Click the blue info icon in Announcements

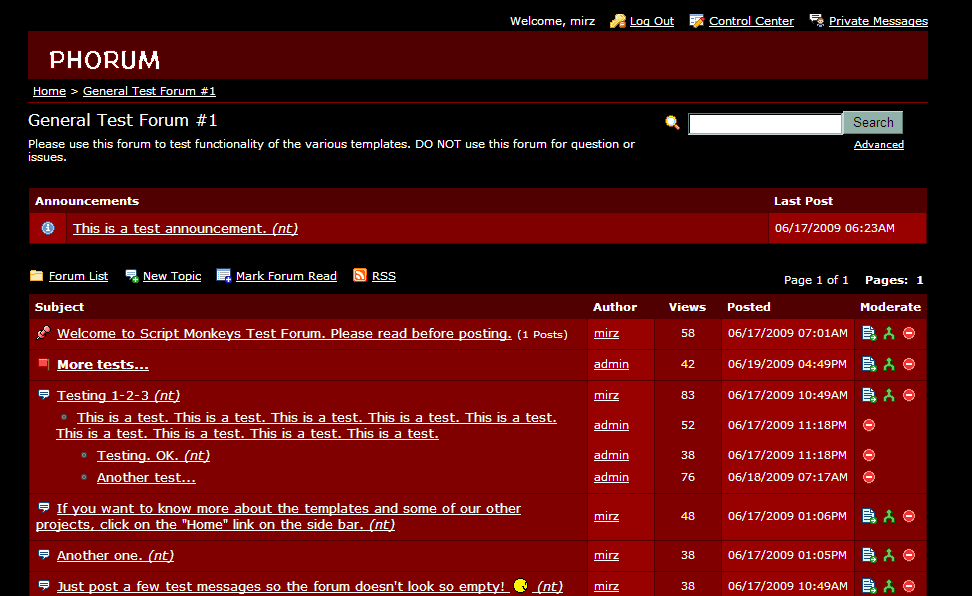[x=48, y=228]
